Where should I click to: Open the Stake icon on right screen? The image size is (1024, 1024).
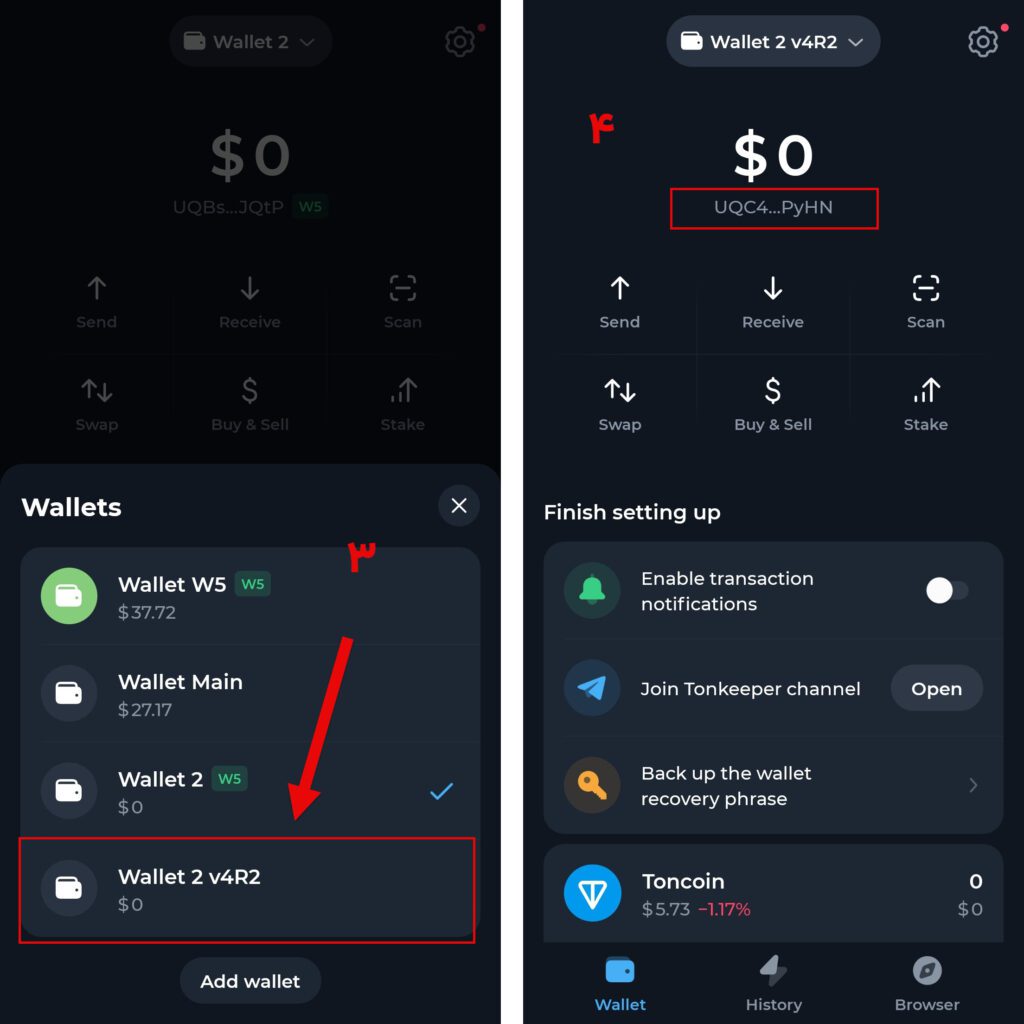925,391
